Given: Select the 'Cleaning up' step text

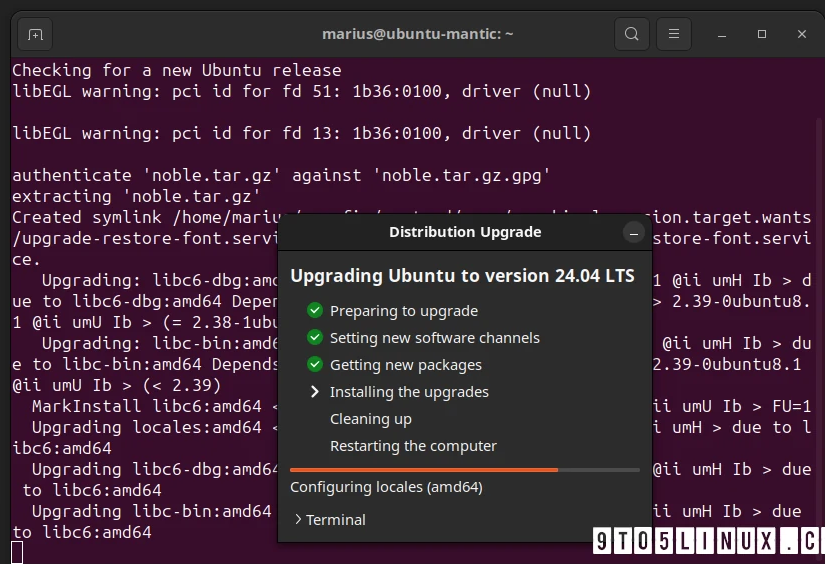Looking at the screenshot, I should coord(371,419).
